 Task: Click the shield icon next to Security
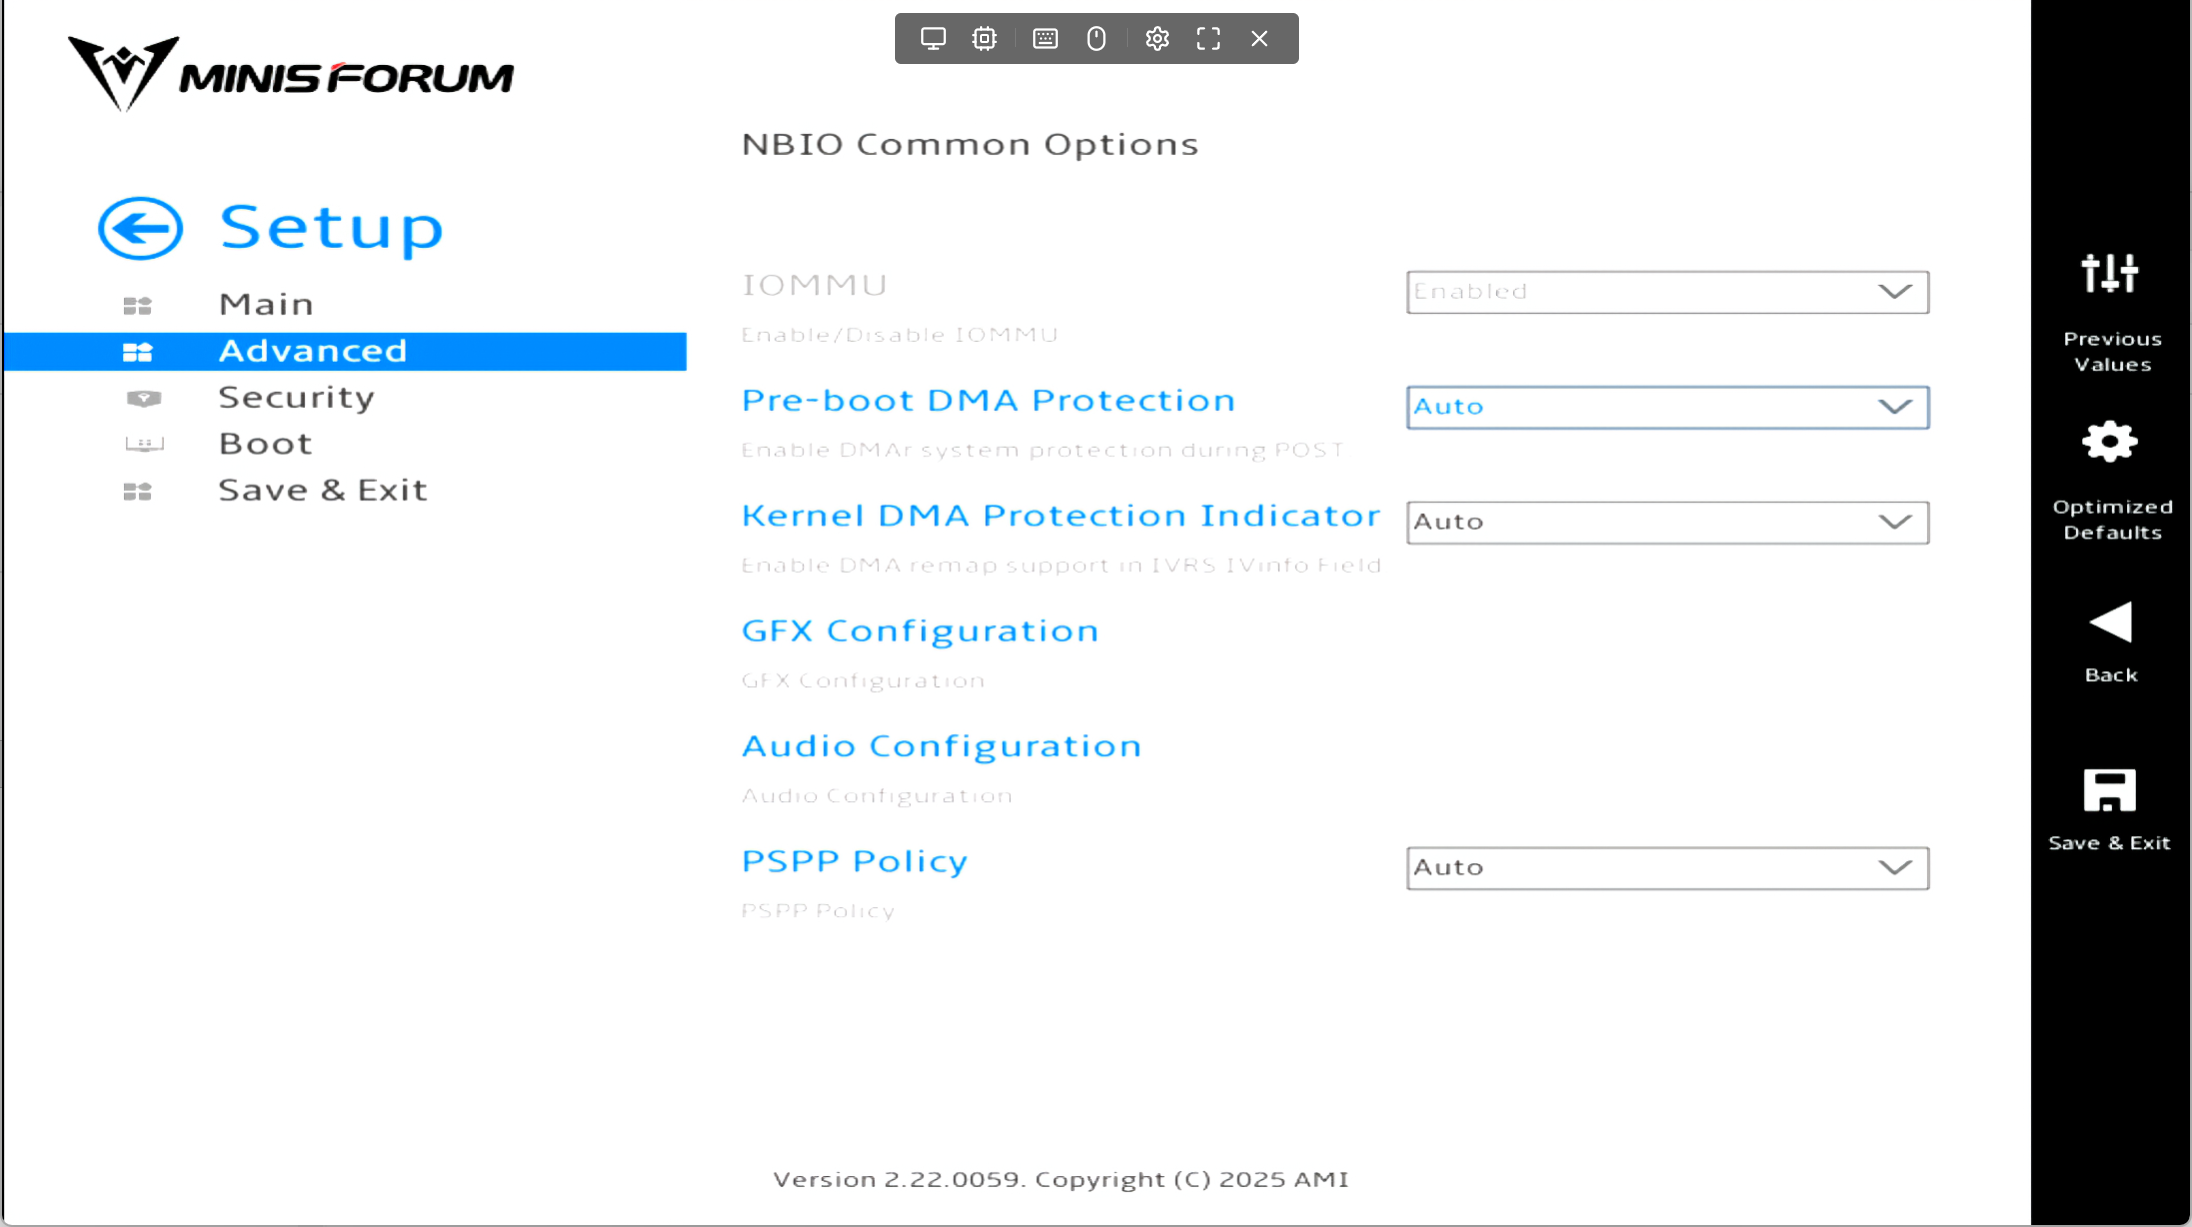[144, 398]
